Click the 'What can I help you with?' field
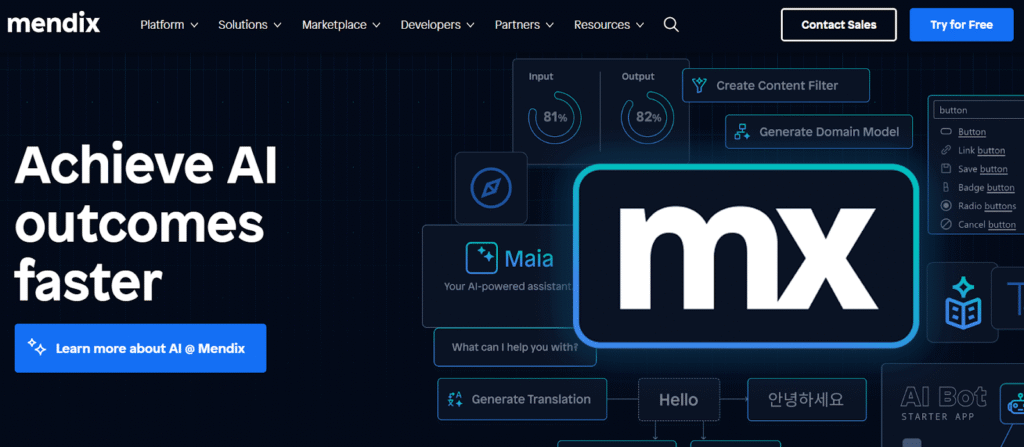The width and height of the screenshot is (1024, 447). pyautogui.click(x=515, y=347)
